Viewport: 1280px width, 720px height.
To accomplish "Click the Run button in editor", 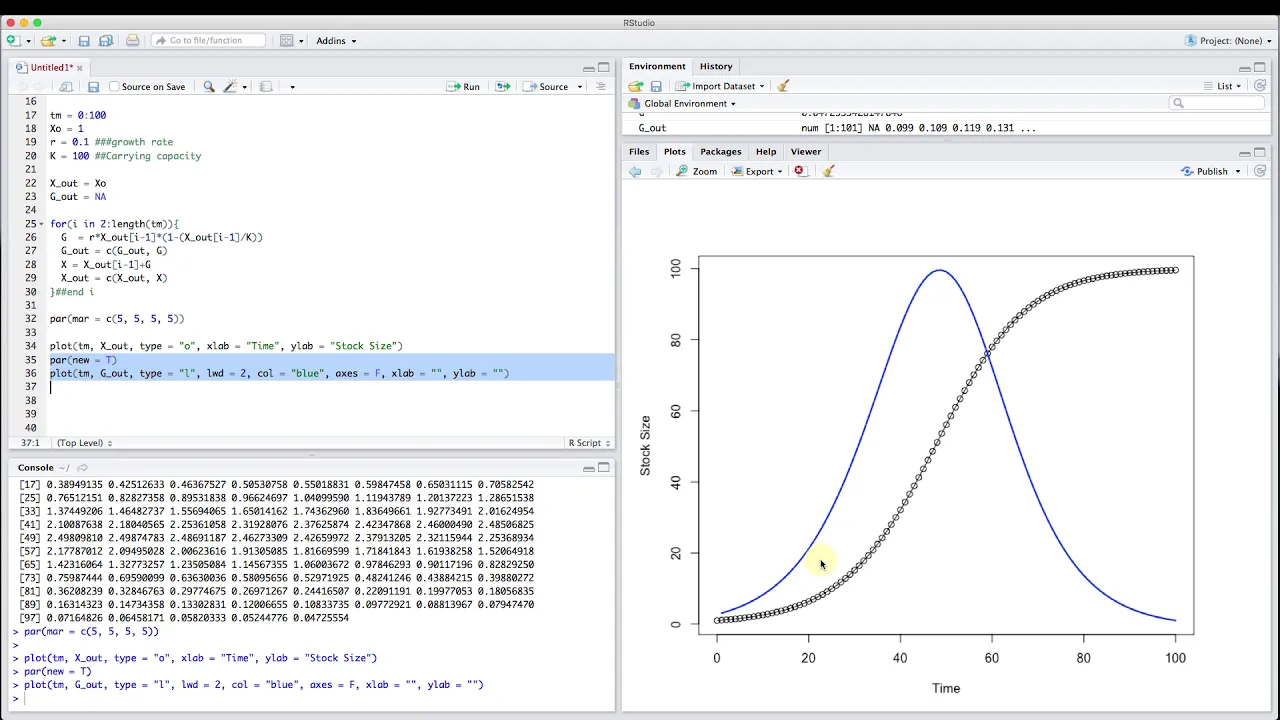I will pyautogui.click(x=463, y=87).
